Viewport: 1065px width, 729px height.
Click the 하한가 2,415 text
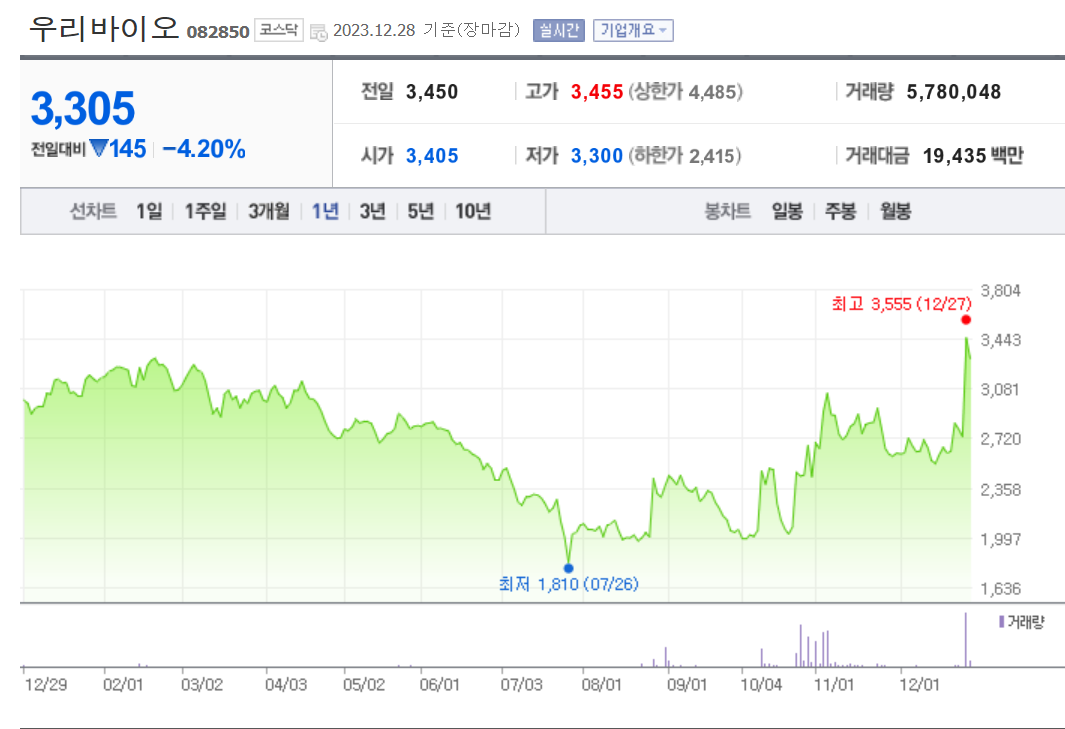tap(685, 156)
